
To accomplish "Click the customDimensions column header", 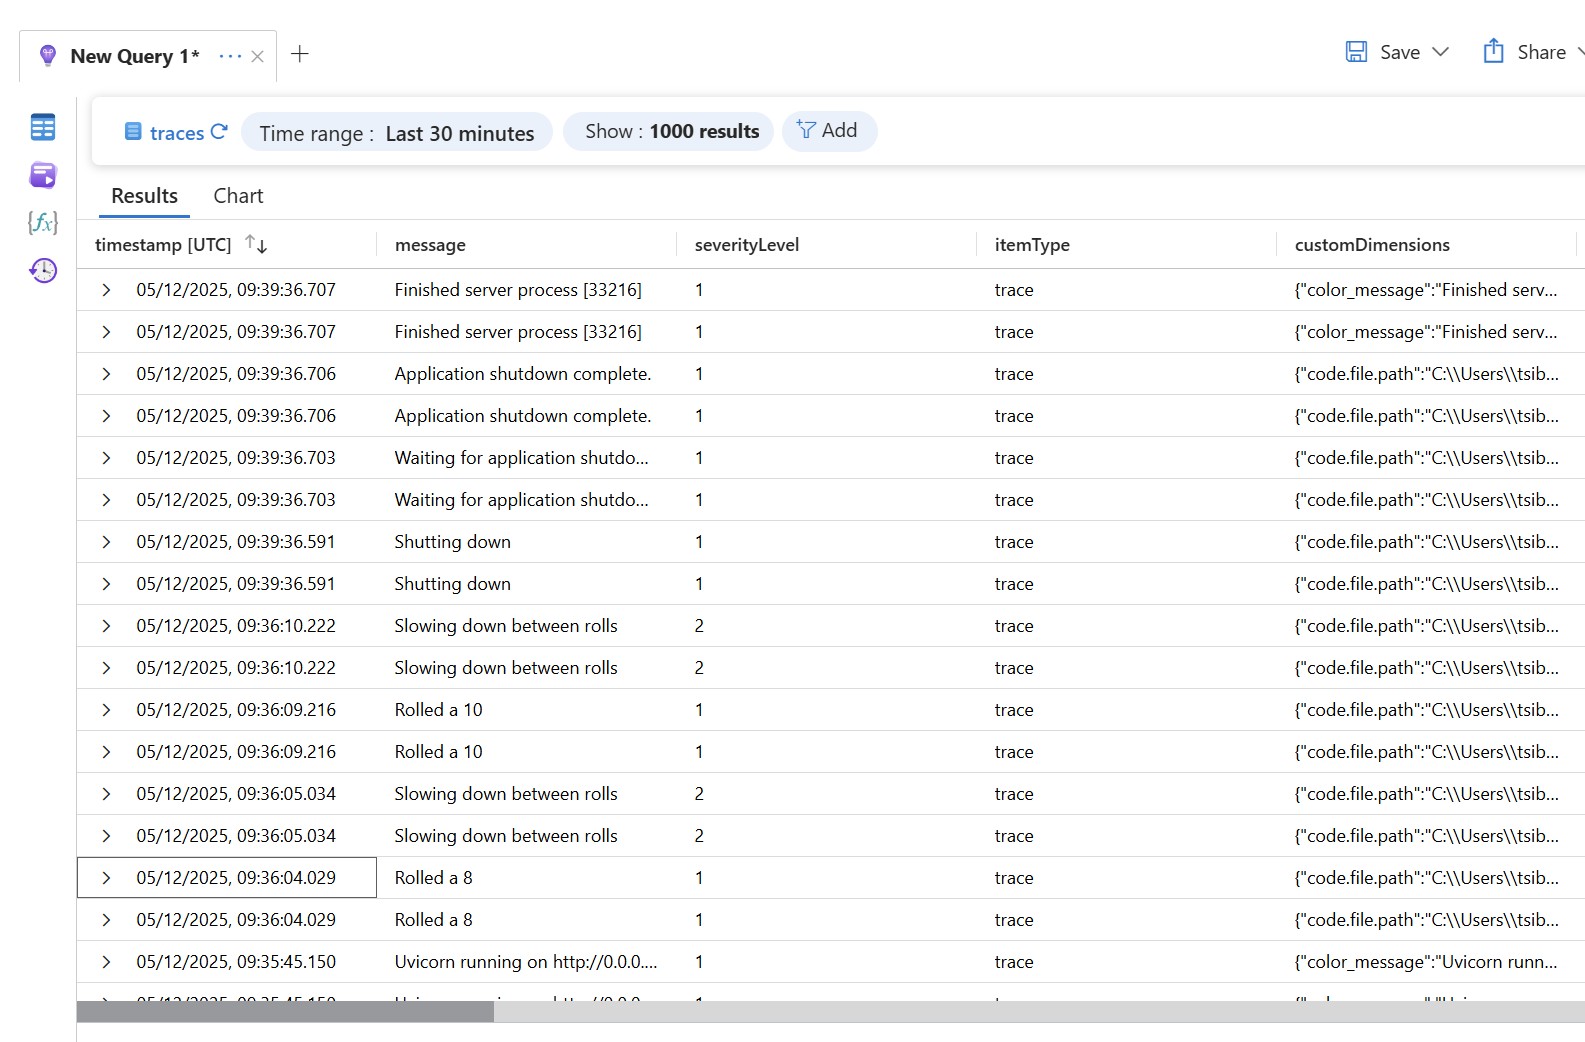I will (1372, 245).
